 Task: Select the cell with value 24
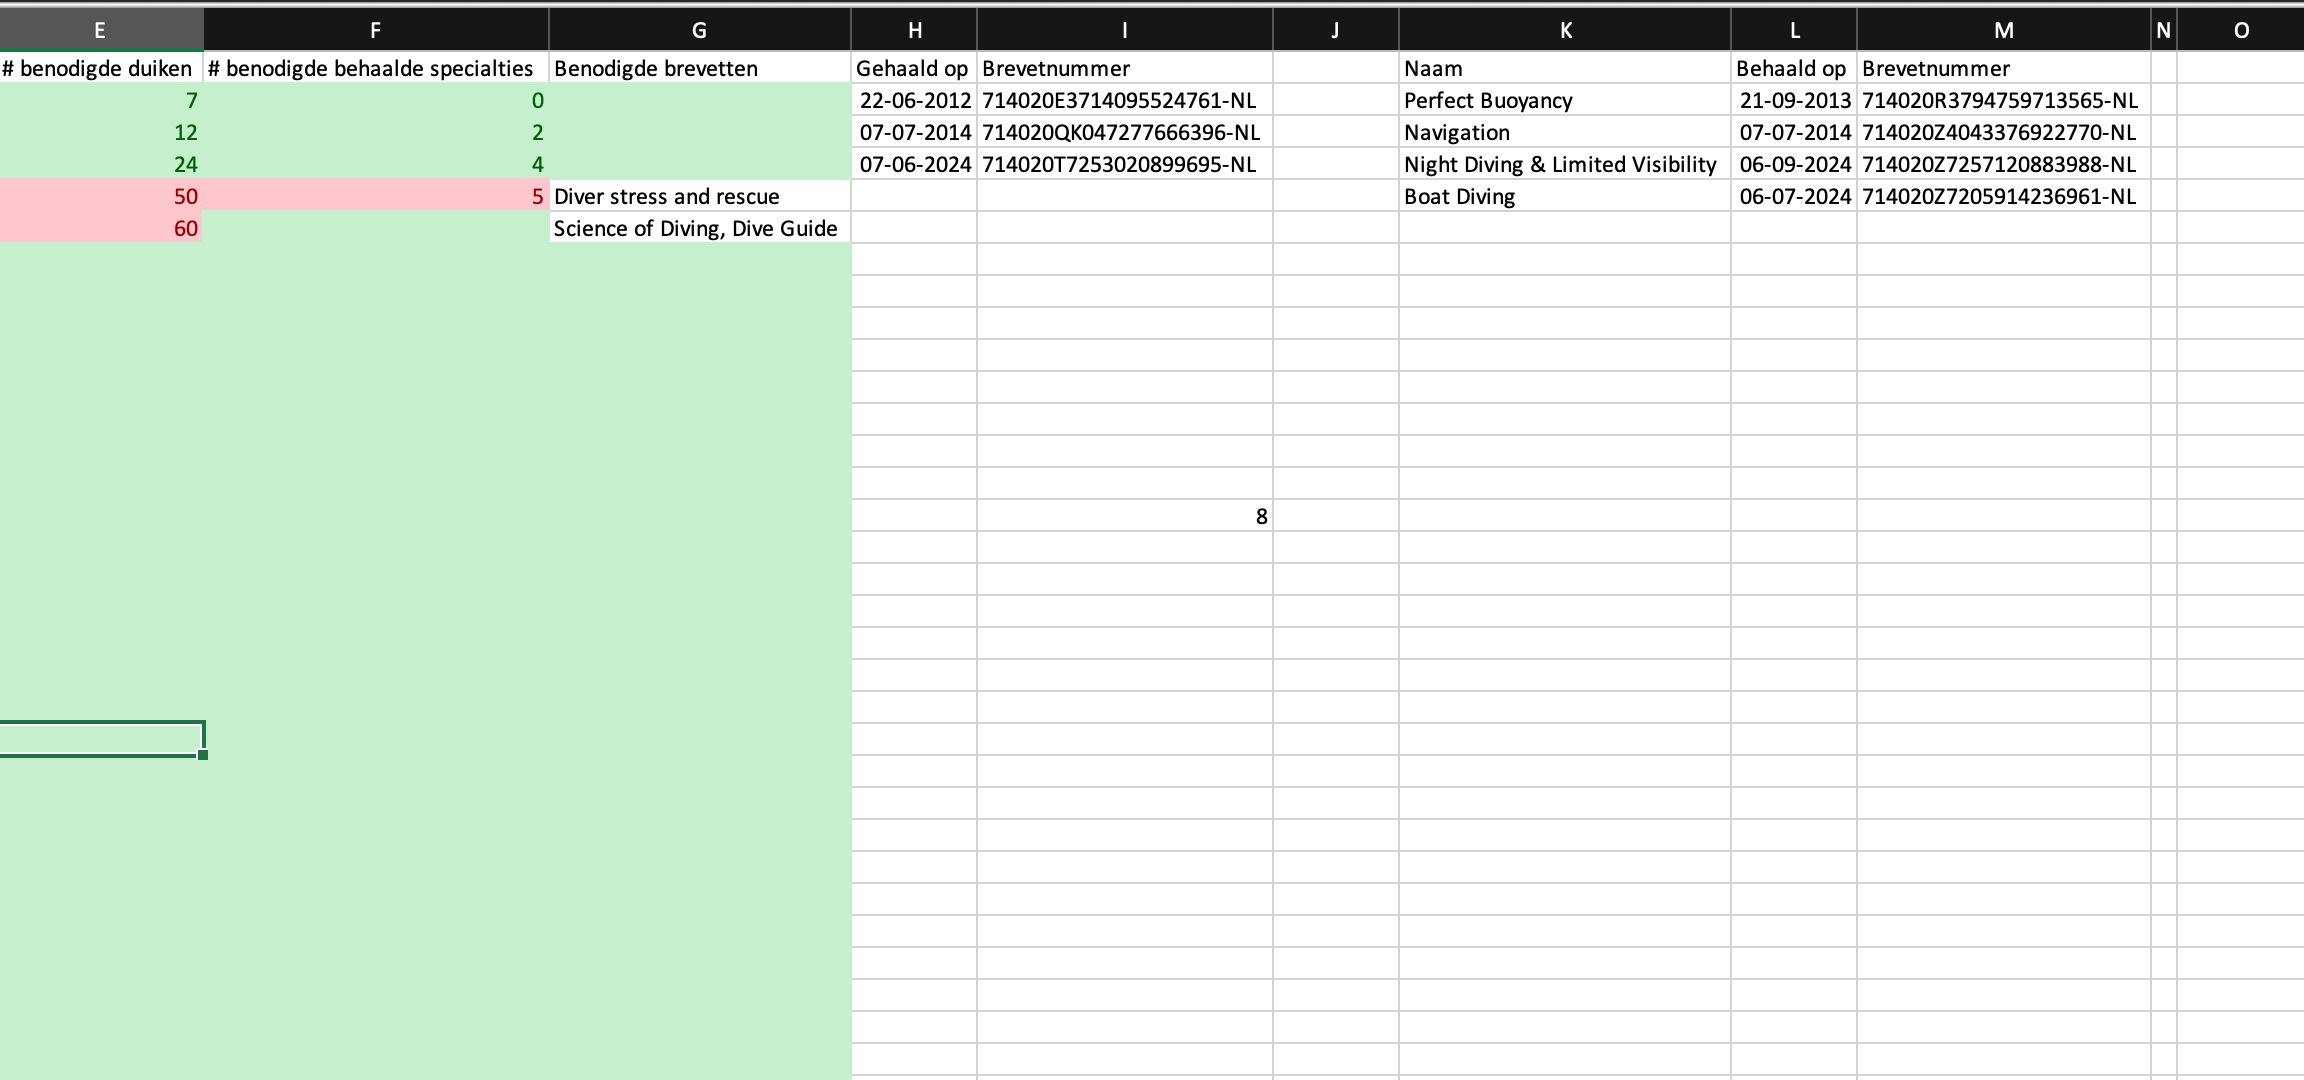pos(101,164)
